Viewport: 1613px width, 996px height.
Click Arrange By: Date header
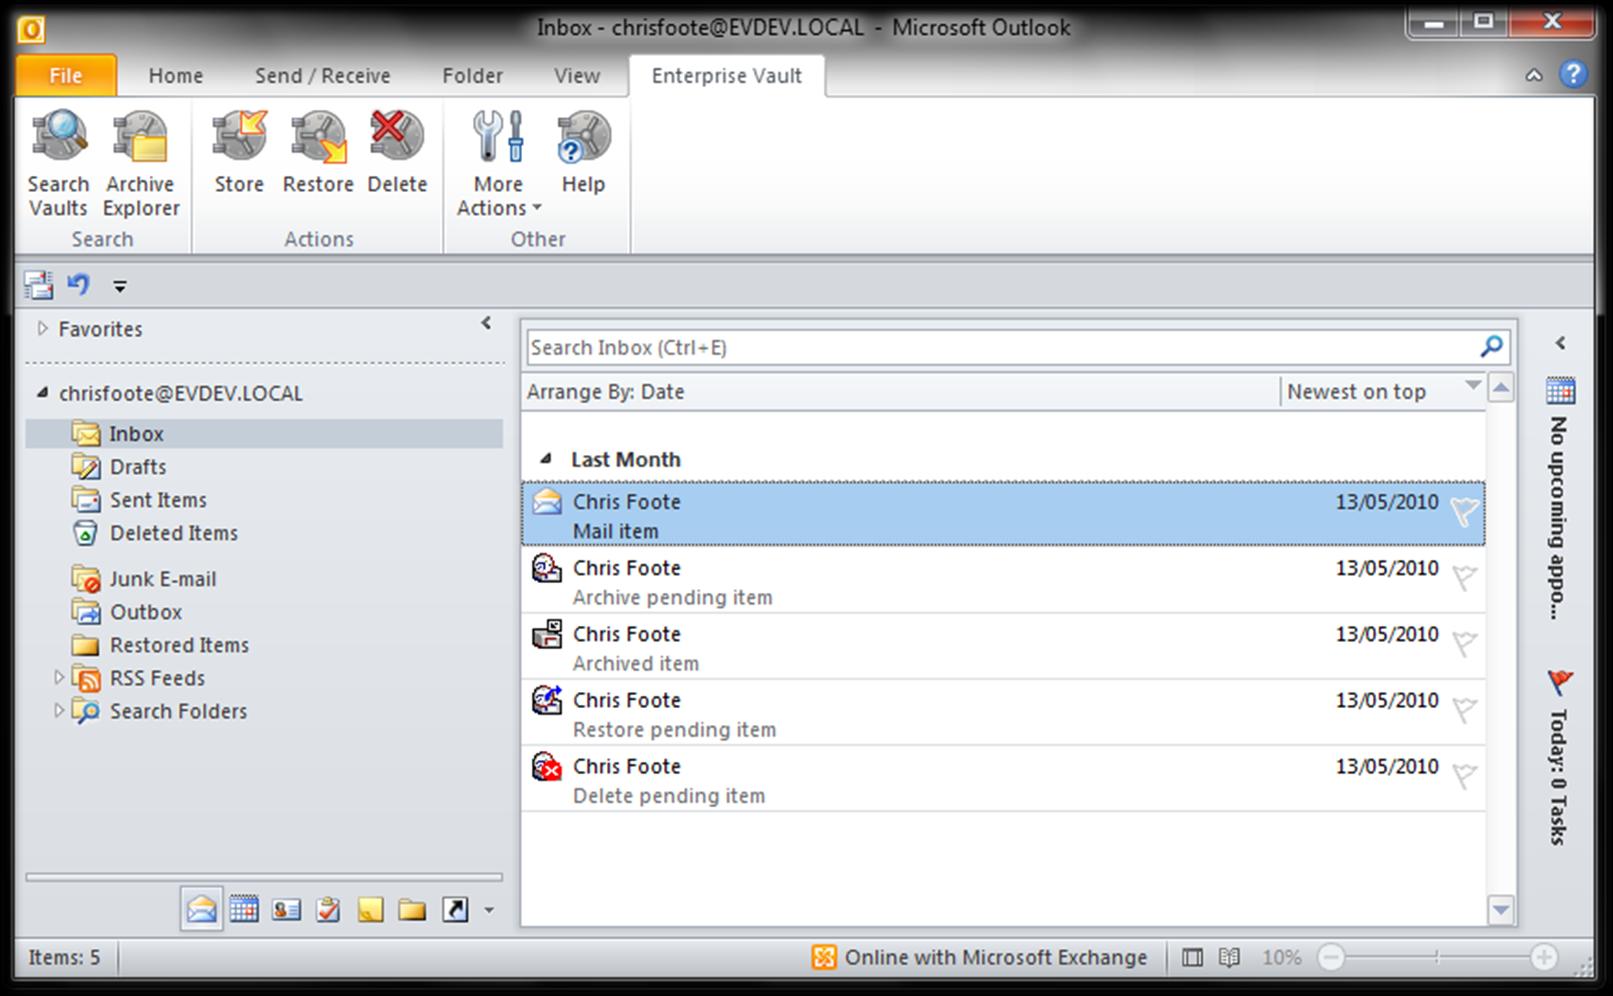click(606, 392)
